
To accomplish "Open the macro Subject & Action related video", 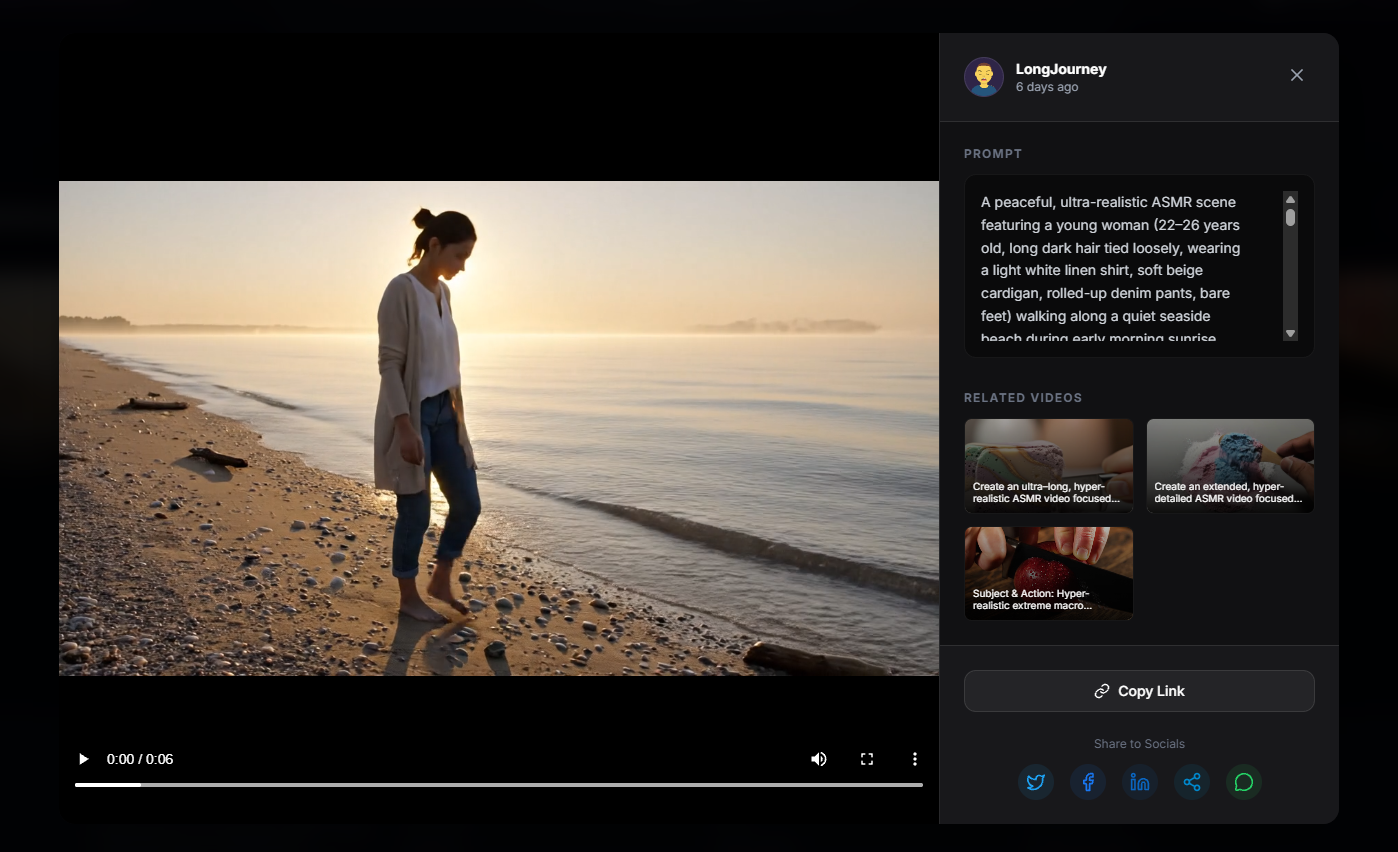I will (x=1048, y=573).
